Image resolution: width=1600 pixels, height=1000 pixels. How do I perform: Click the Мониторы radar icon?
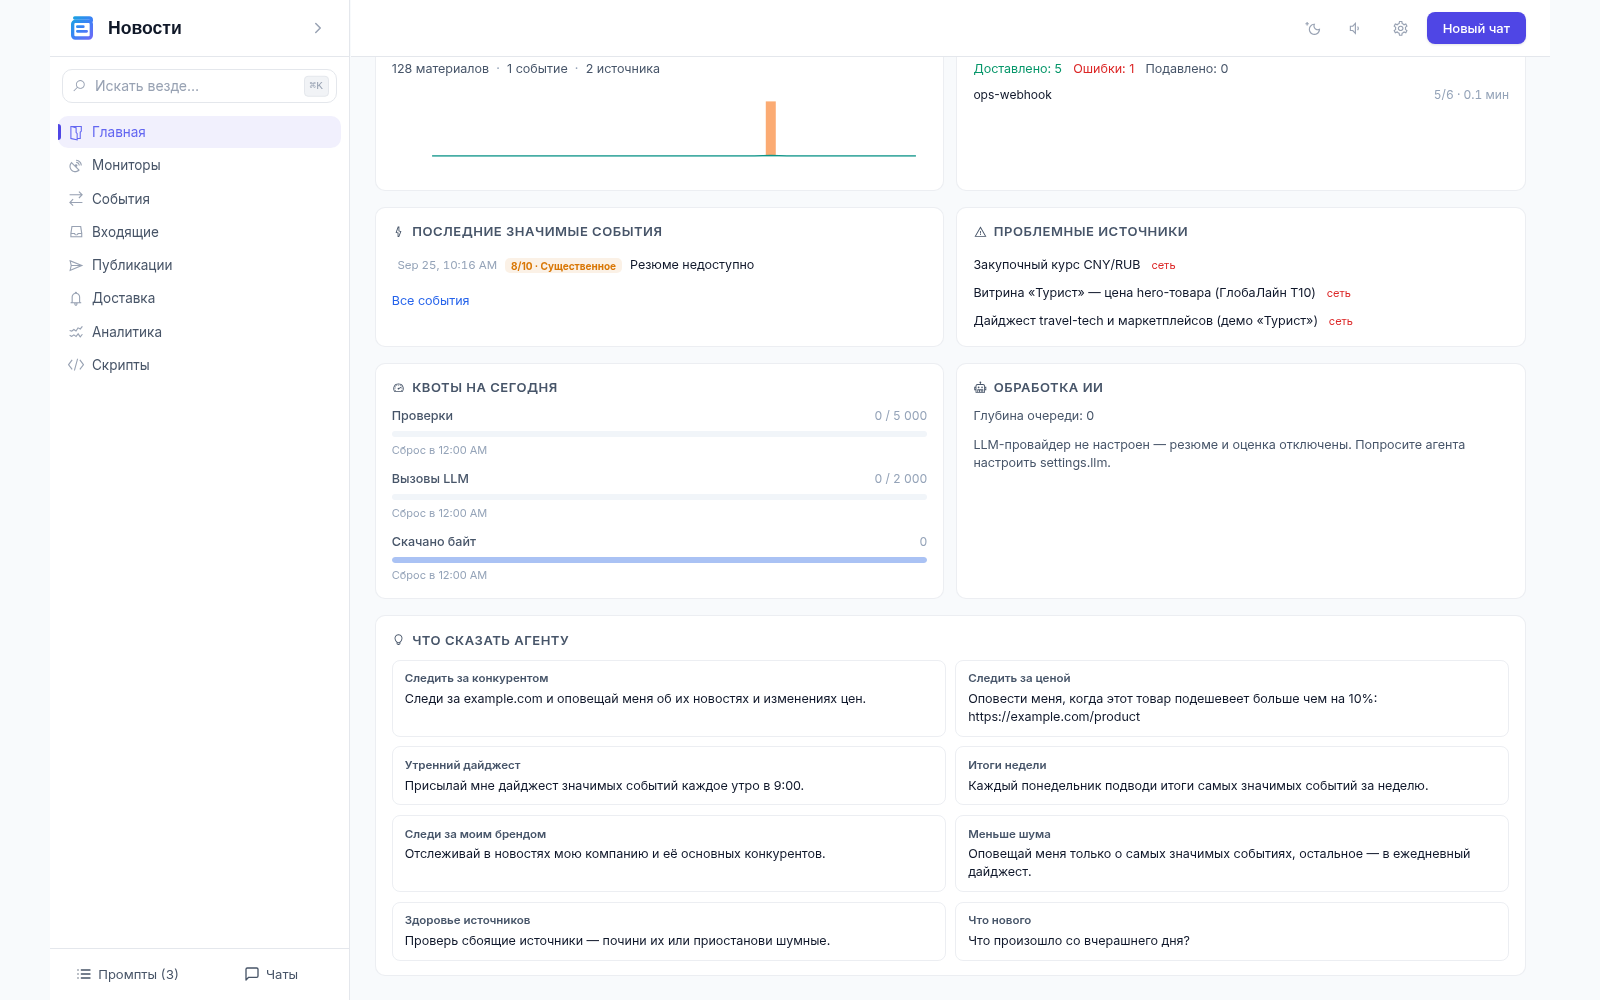pos(76,165)
